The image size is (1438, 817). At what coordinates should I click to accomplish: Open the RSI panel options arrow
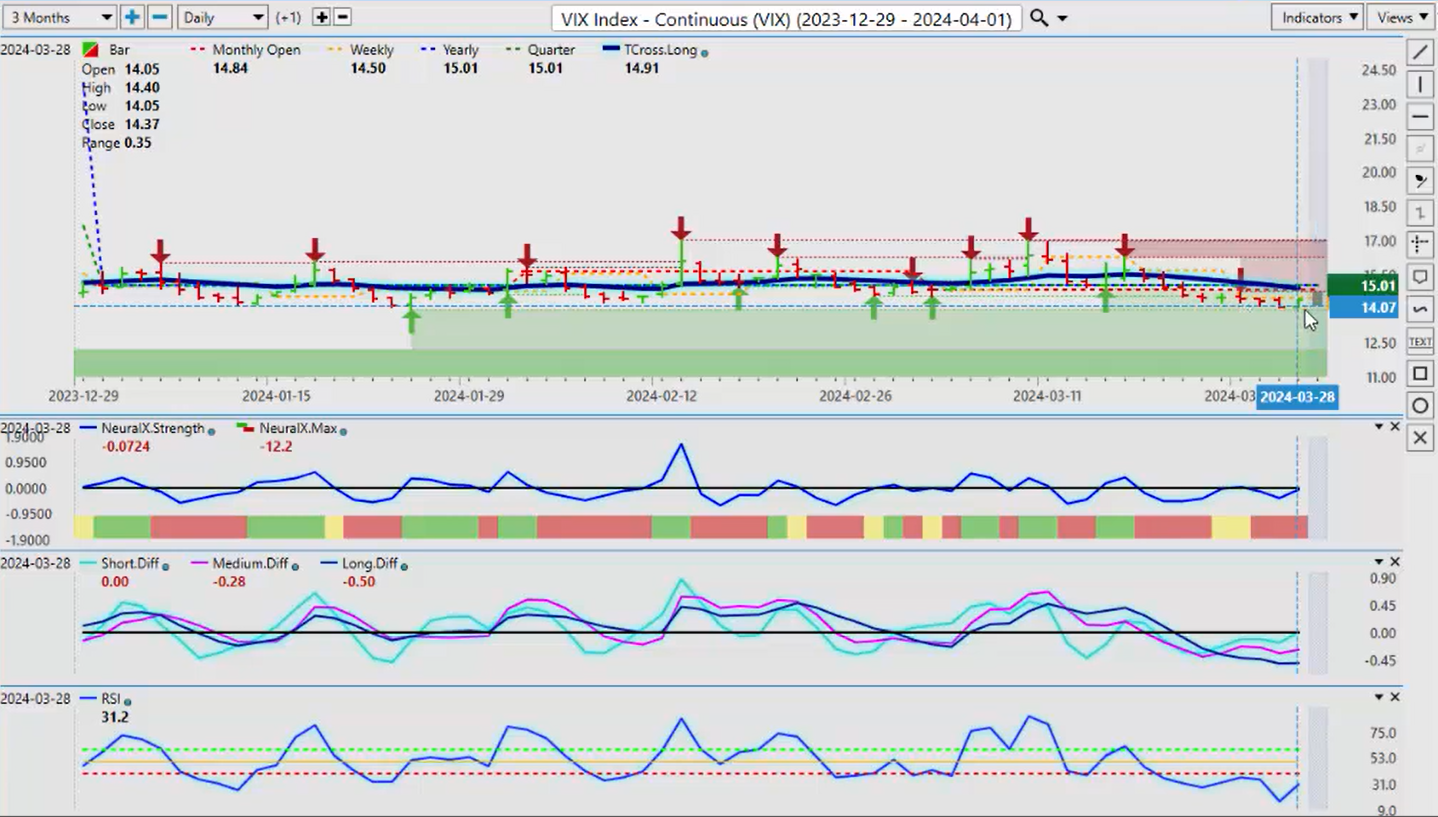[1379, 697]
